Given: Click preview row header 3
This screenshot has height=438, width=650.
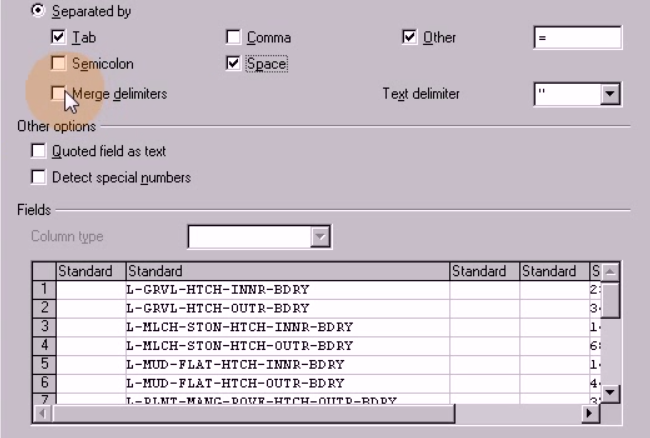Looking at the screenshot, I should click(x=43, y=326).
